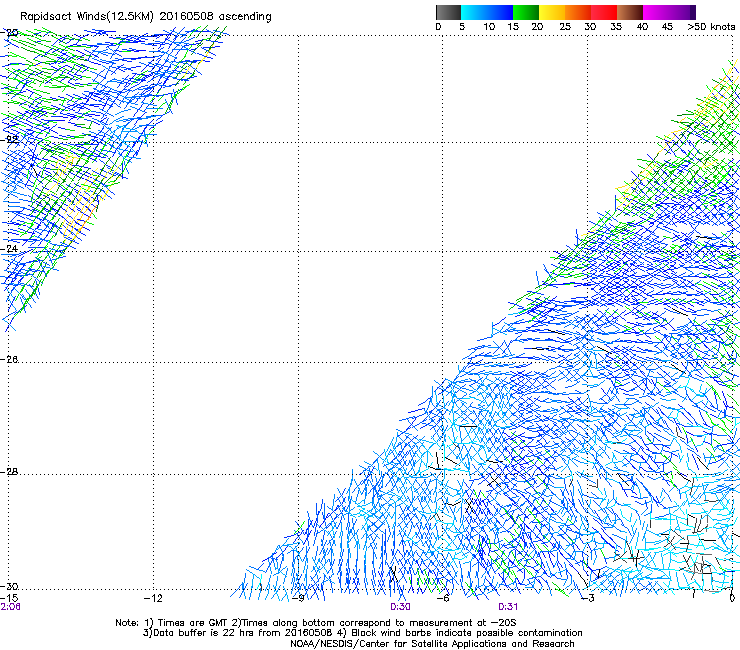Click the purple "0:31" time marker
Image resolution: width=740 pixels, height=650 pixels.
pos(508,607)
